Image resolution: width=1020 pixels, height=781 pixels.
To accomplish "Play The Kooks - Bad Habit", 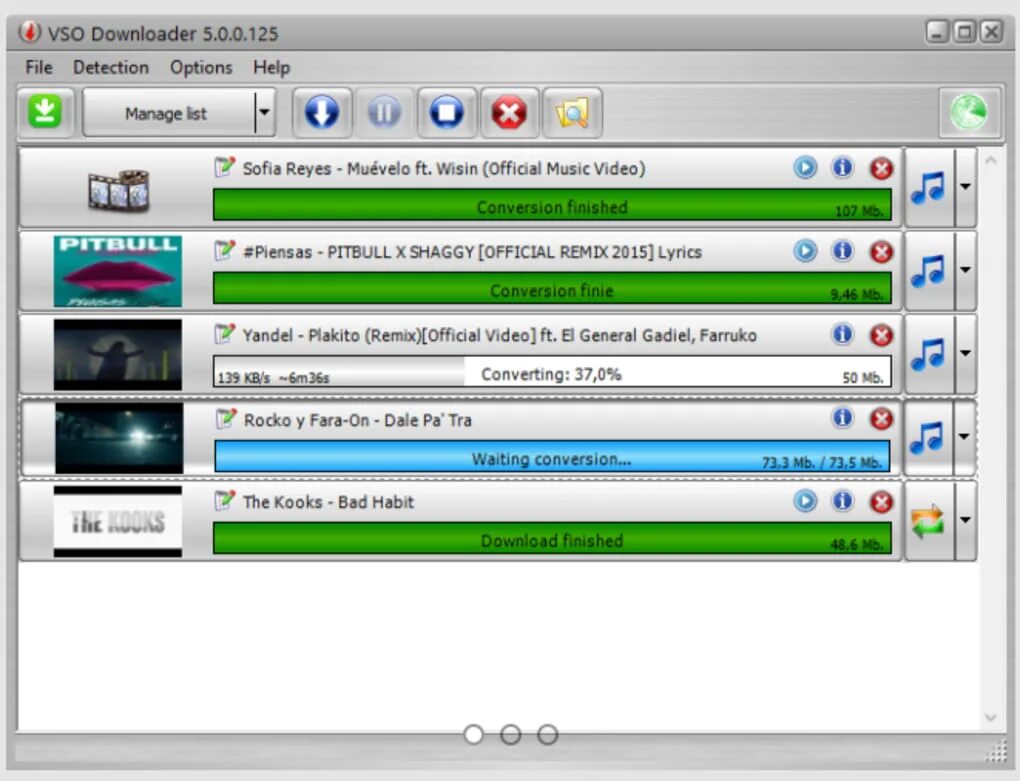I will 805,501.
